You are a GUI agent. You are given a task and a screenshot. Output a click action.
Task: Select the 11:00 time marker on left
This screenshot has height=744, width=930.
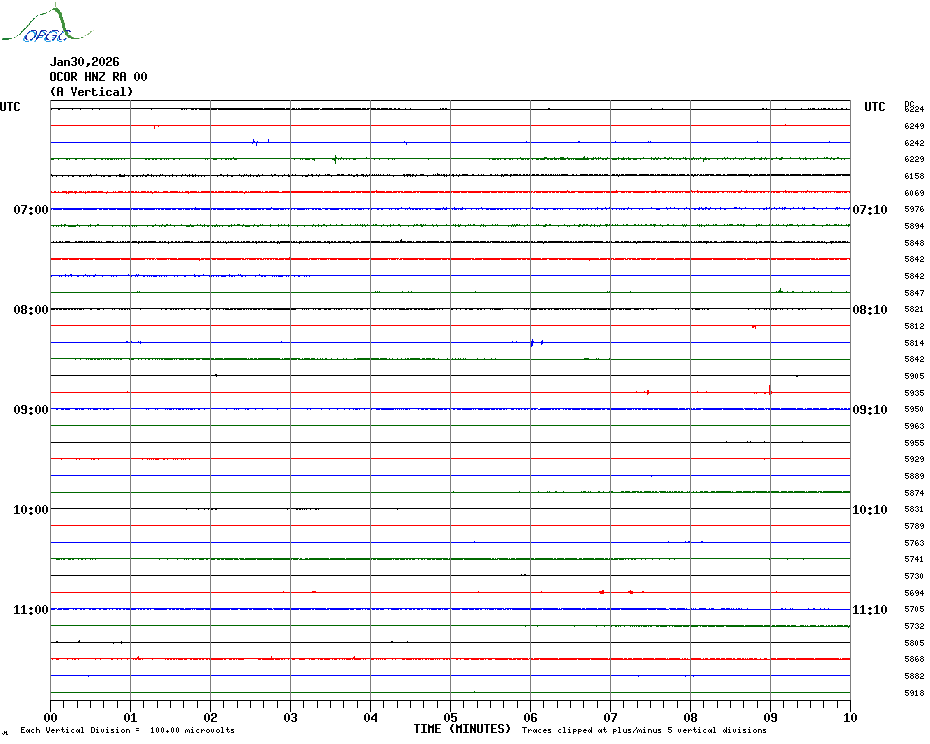click(31, 610)
